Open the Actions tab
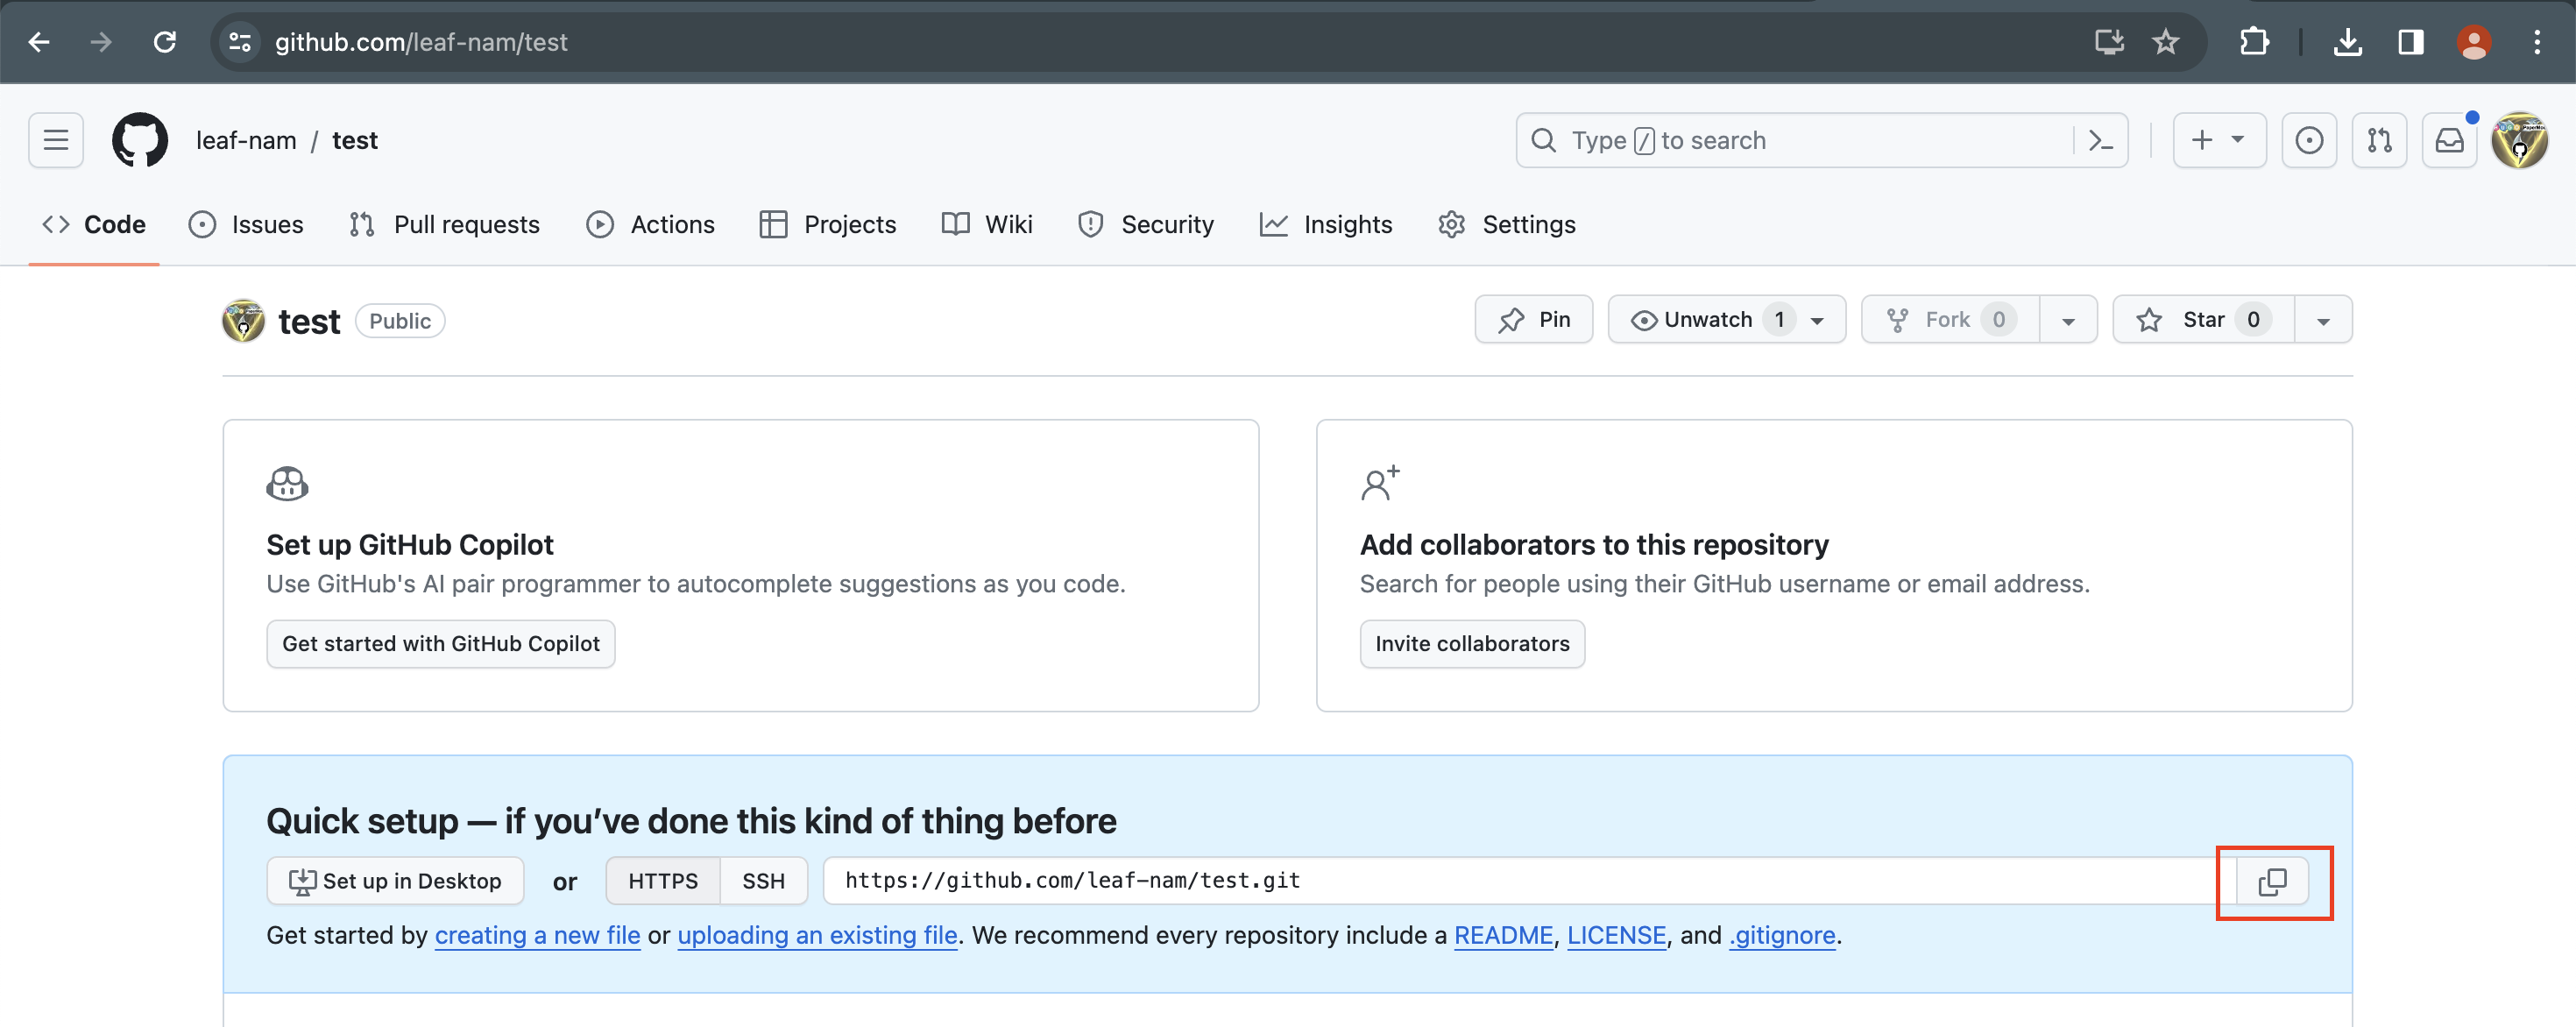The image size is (2576, 1027). [650, 225]
